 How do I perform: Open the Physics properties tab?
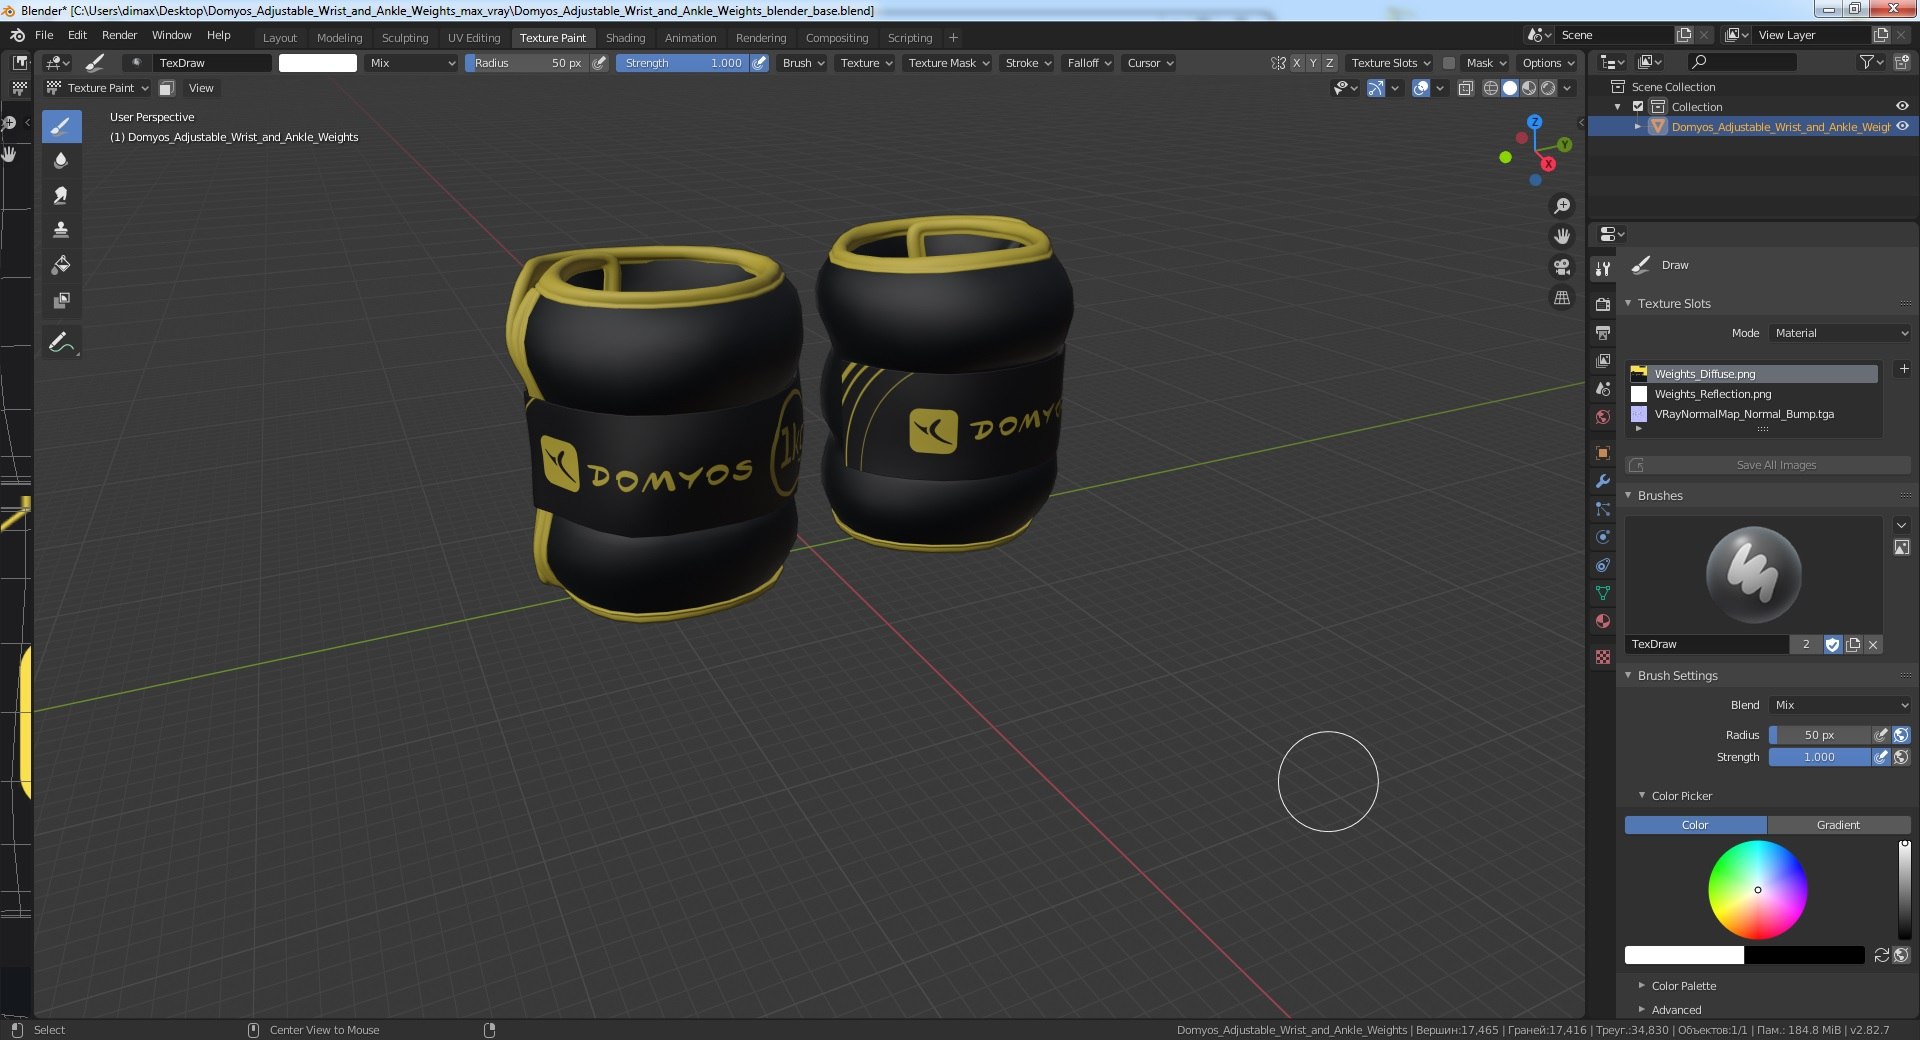[1603, 537]
